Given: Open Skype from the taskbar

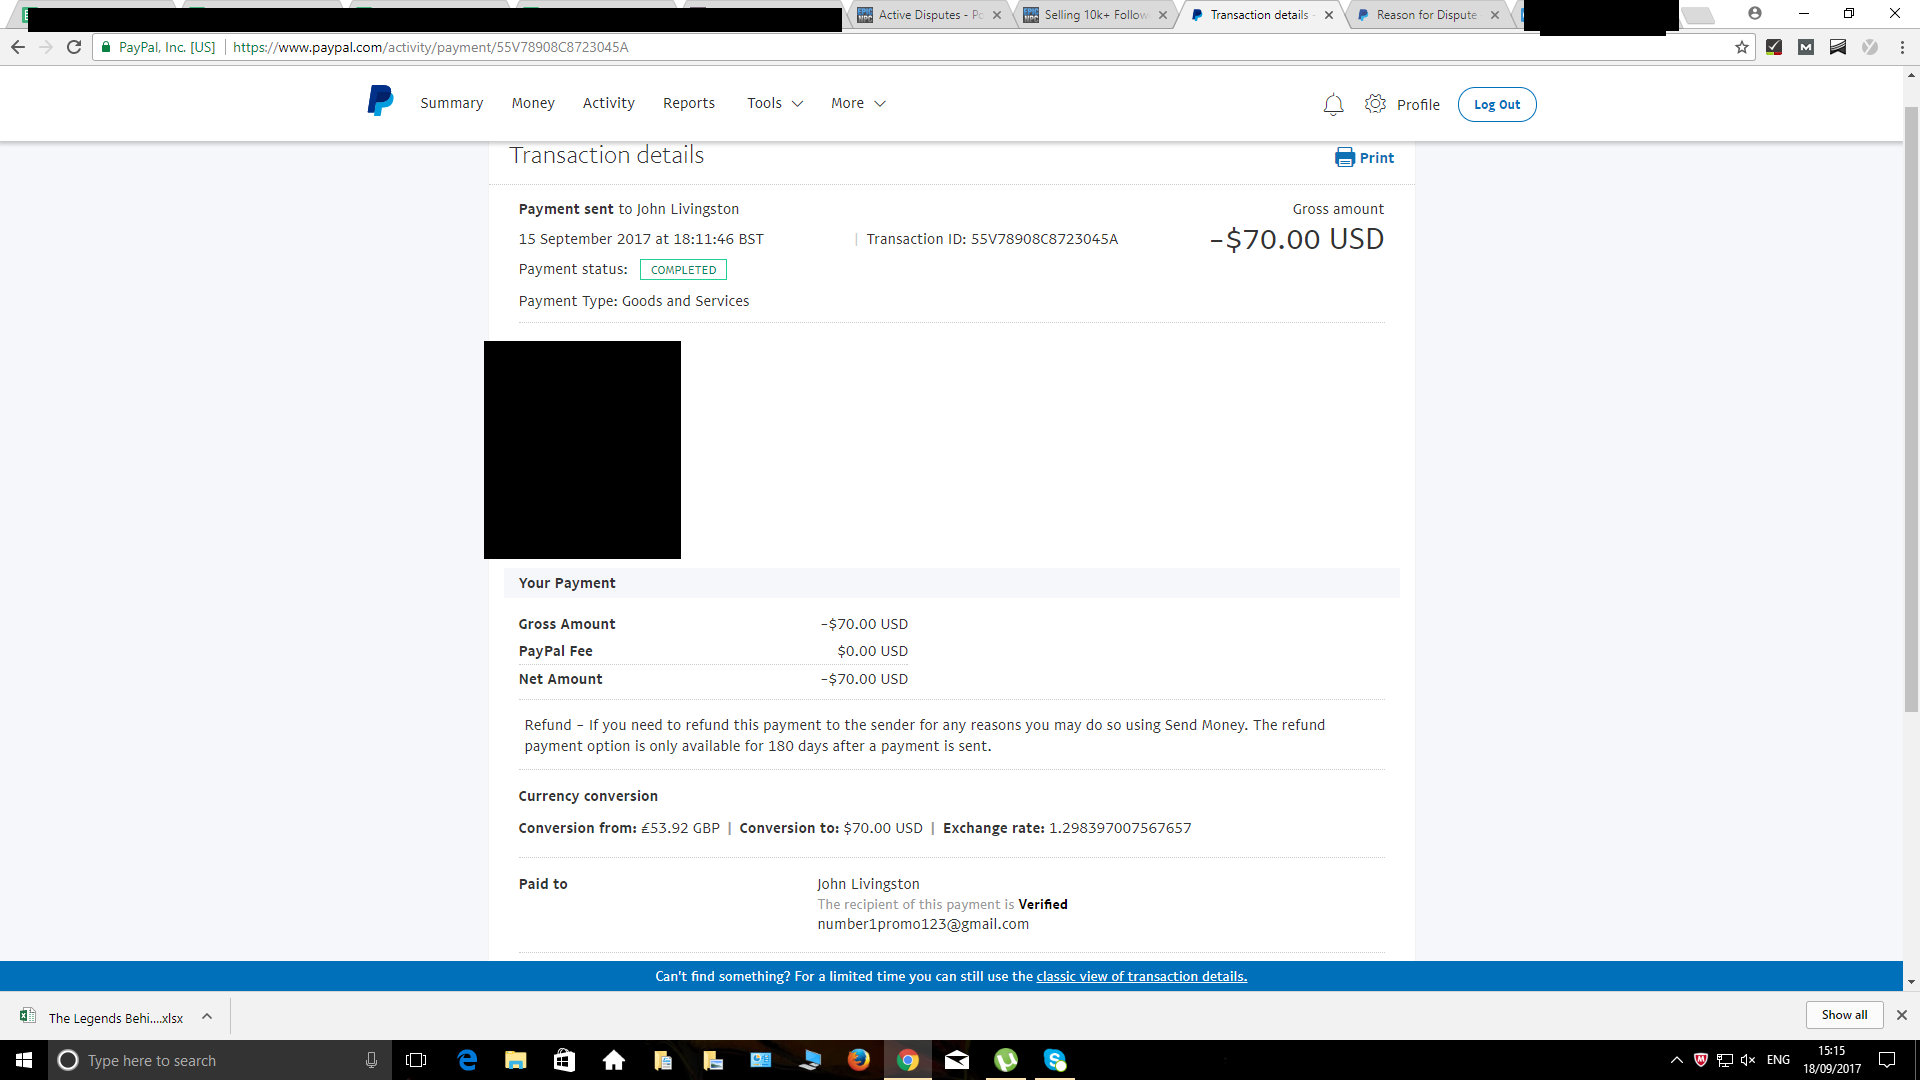Looking at the screenshot, I should [1055, 1060].
